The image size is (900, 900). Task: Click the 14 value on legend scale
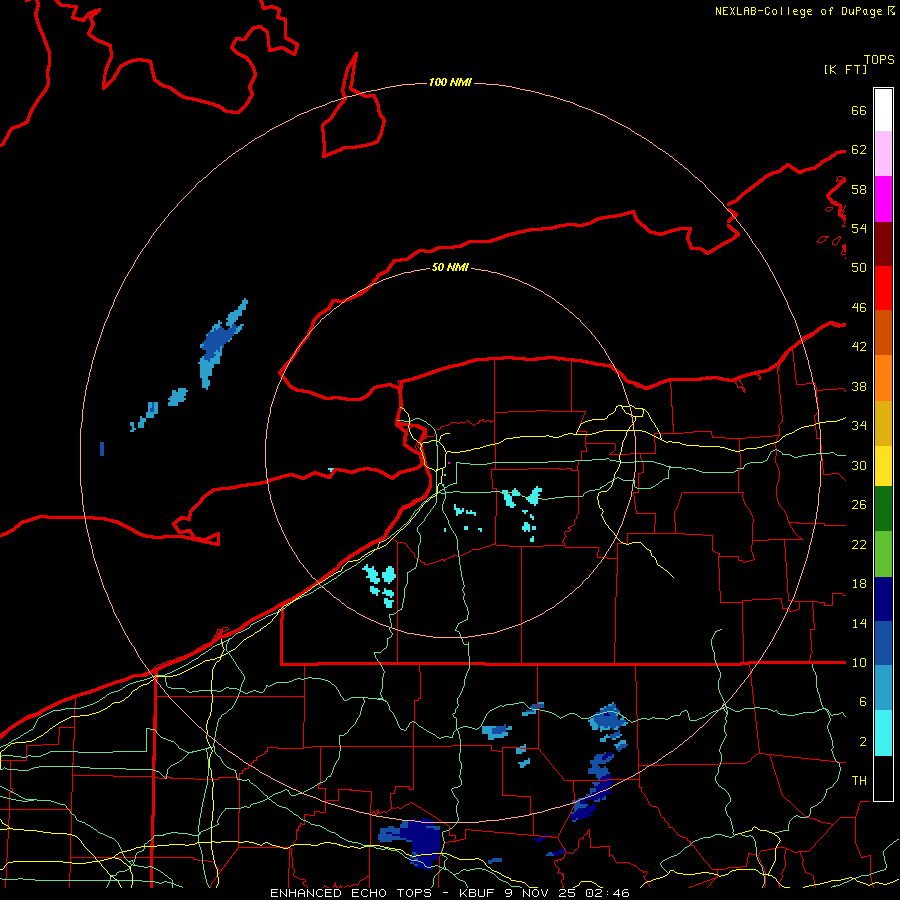[x=859, y=623]
